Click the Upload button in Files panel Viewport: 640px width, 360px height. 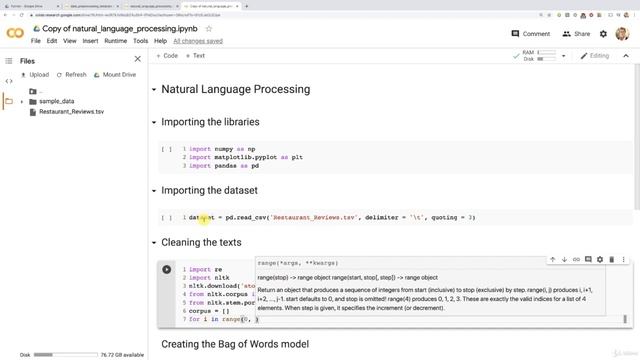pyautogui.click(x=35, y=75)
